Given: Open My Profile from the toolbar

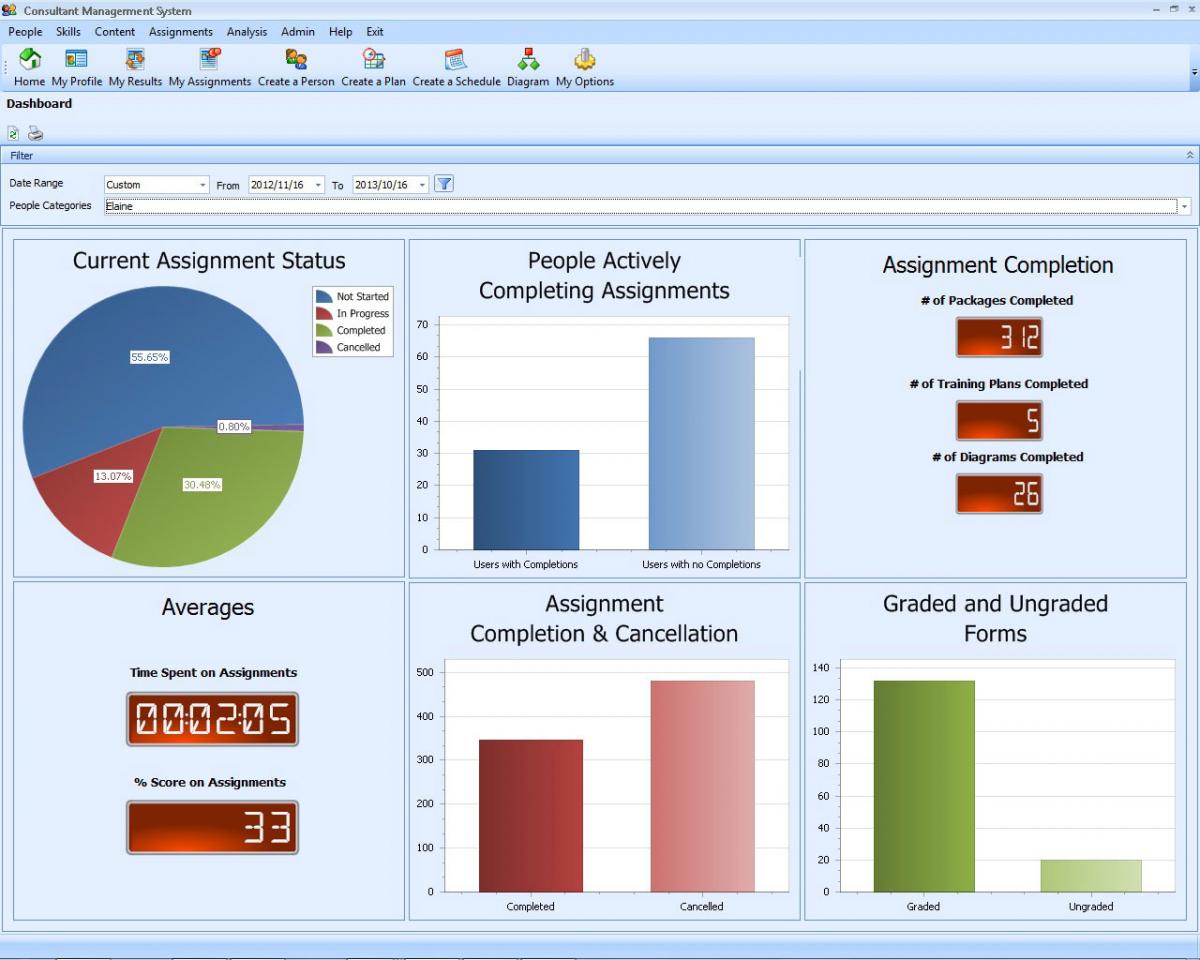Looking at the screenshot, I should coord(76,60).
